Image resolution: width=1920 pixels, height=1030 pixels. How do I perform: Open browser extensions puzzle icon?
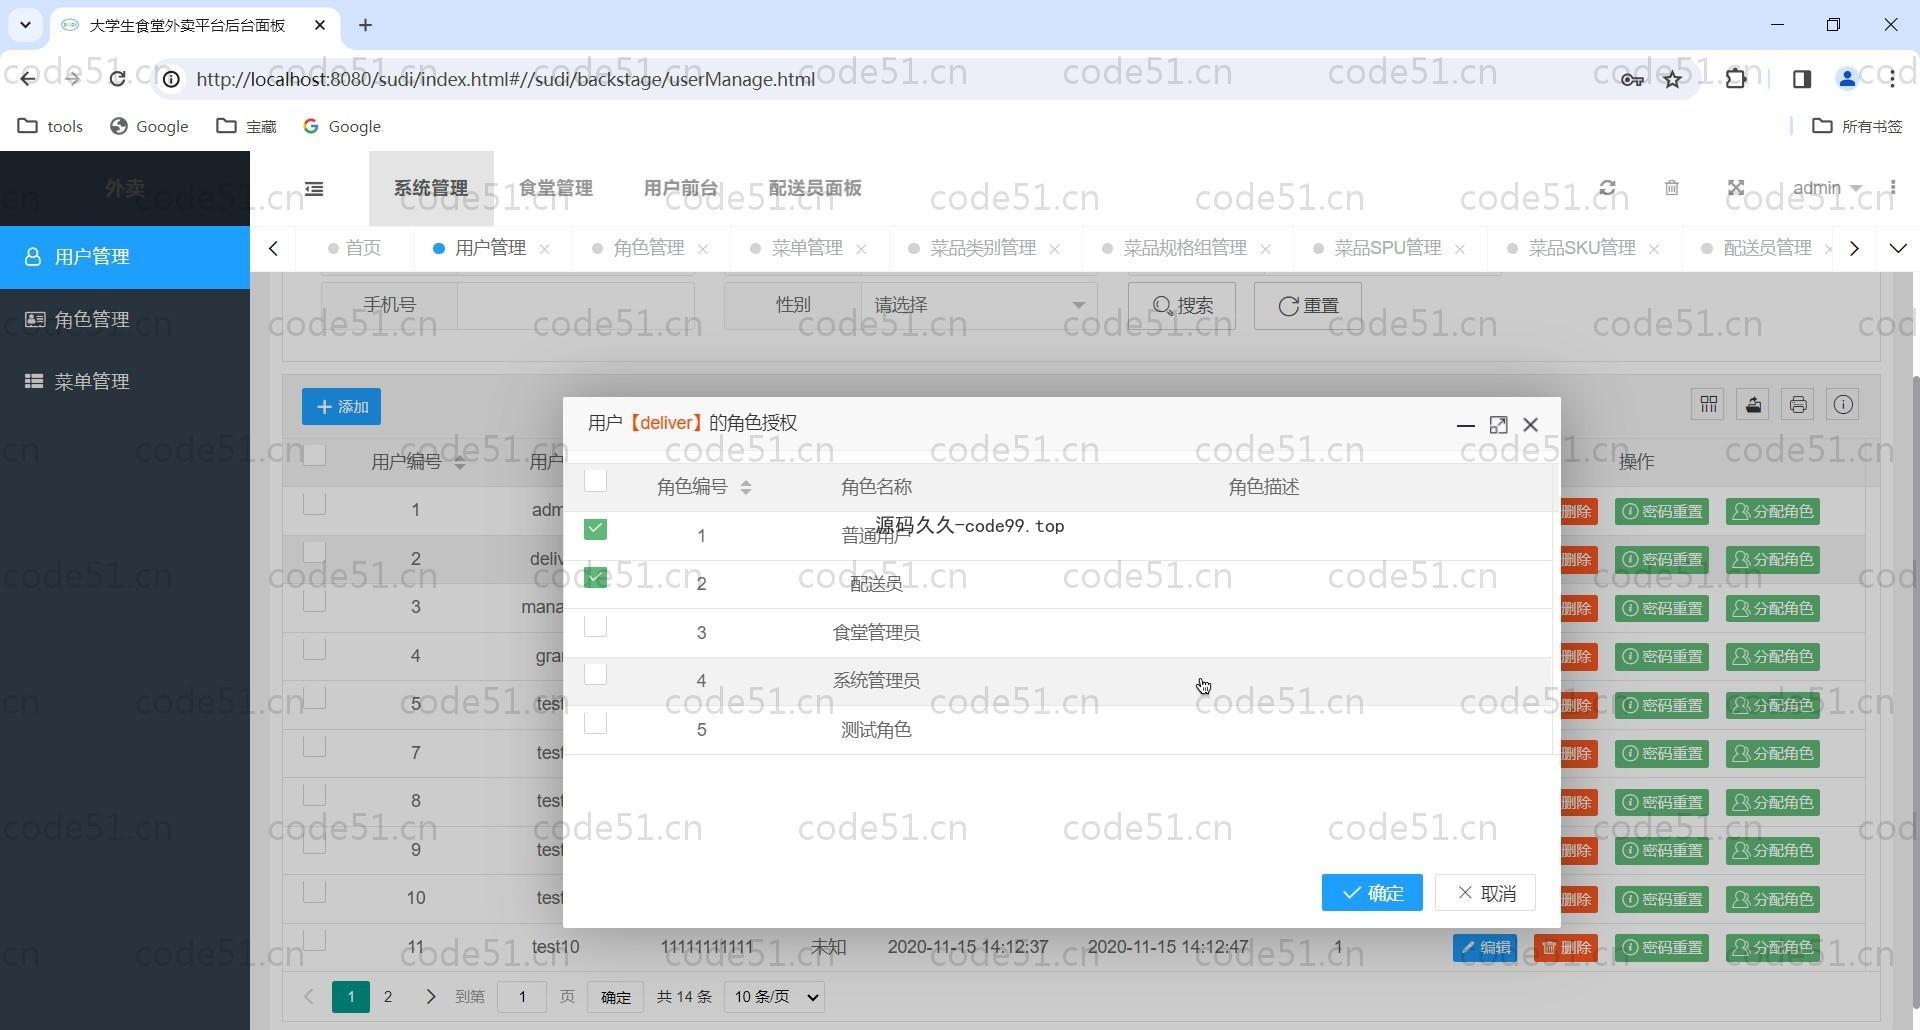pos(1736,79)
